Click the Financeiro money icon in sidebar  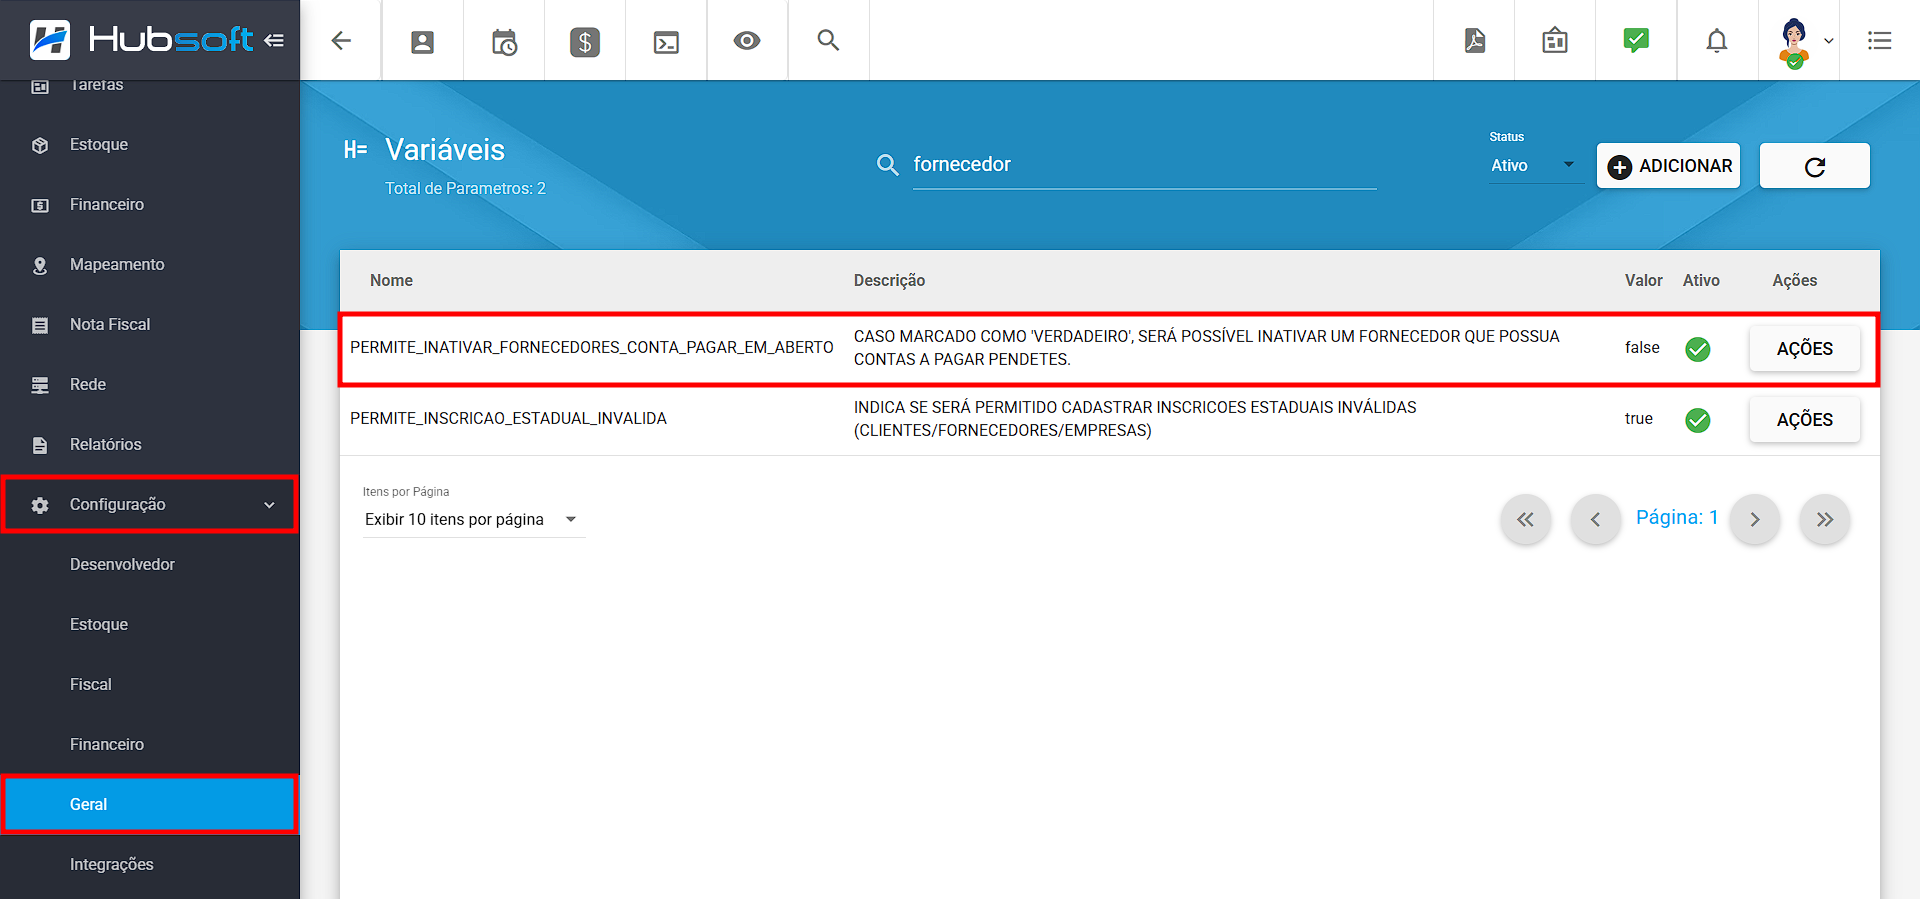point(40,205)
